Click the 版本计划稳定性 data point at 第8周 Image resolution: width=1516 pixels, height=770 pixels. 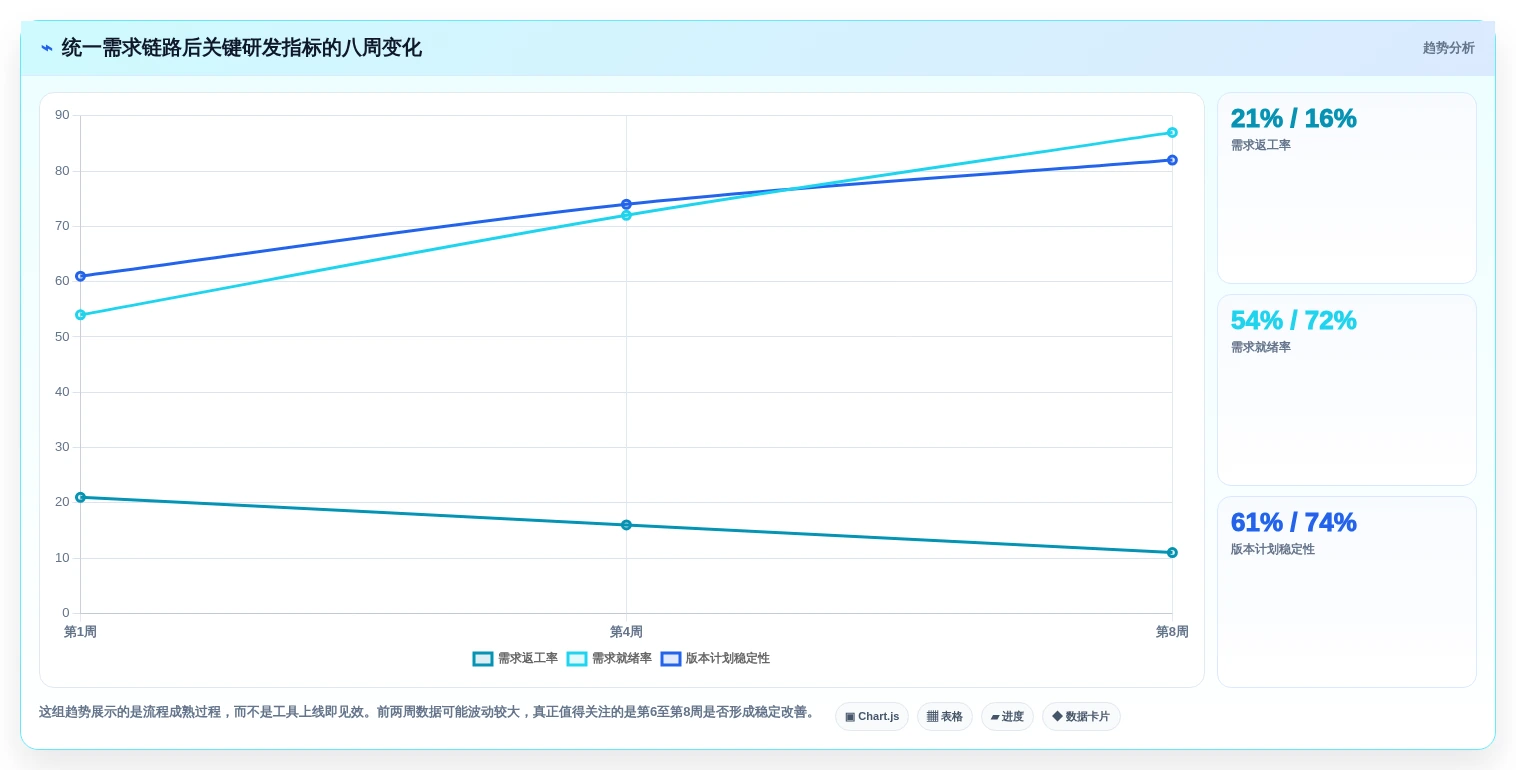1172,160
